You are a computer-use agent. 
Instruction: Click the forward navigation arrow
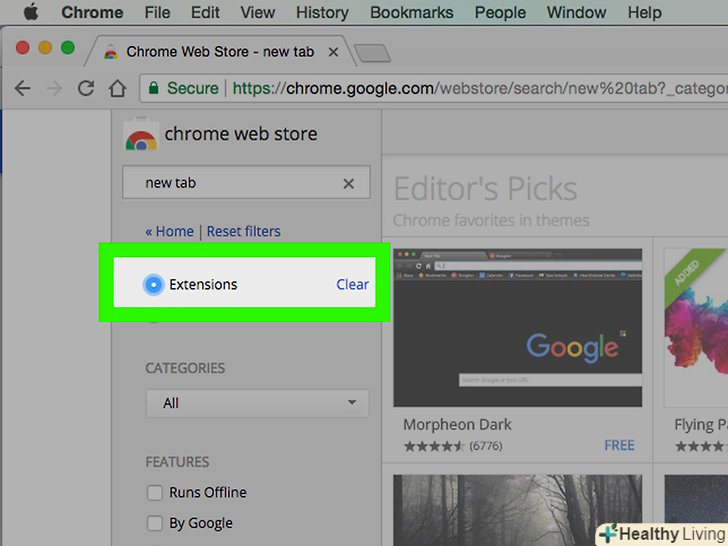coord(54,88)
